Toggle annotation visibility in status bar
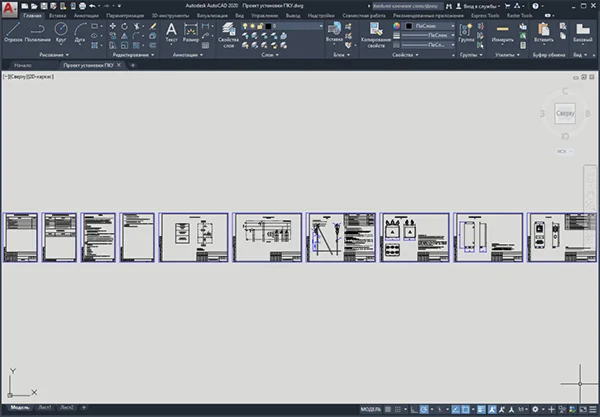Screen dimensions: 600x417 pos(492,409)
